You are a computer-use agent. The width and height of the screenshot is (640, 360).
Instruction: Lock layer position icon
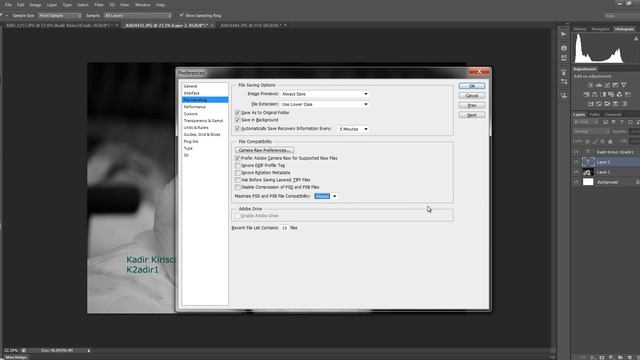click(602, 141)
